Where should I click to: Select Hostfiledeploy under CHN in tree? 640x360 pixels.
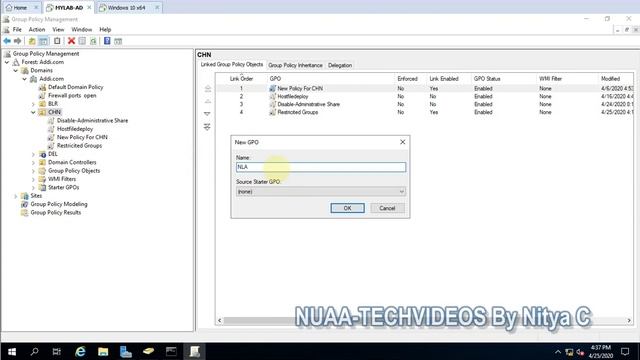point(75,129)
